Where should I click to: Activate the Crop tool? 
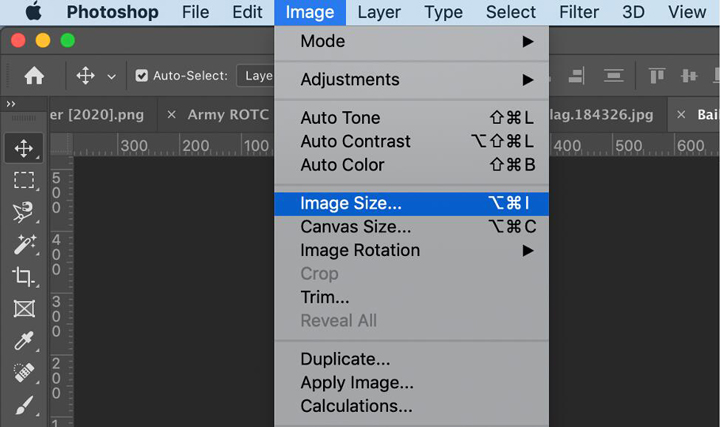point(23,276)
